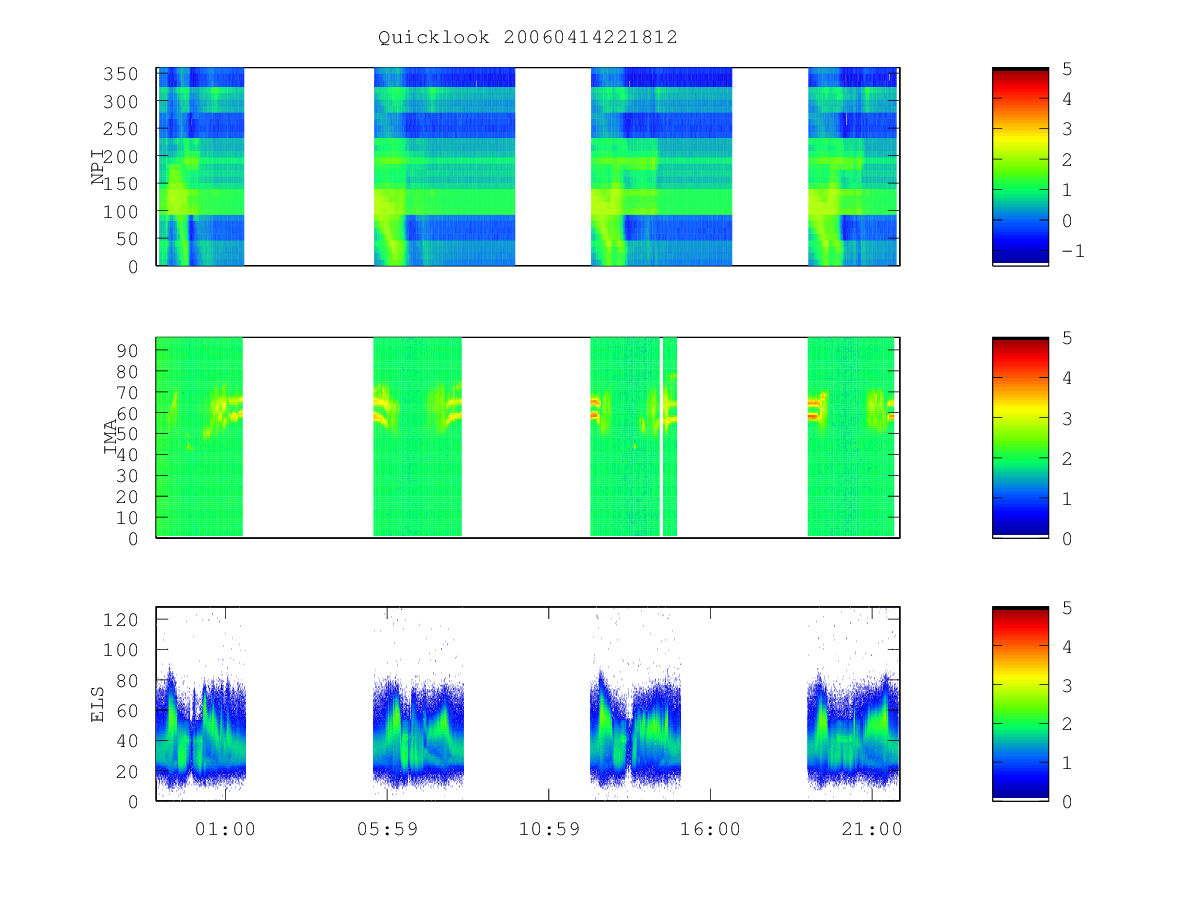Click the 100 tick on ELS axis
Viewport: 1200px width, 900px height.
[123, 650]
